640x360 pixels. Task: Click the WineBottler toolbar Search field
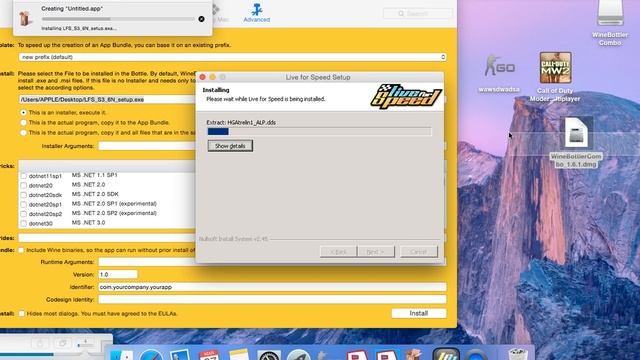point(418,13)
